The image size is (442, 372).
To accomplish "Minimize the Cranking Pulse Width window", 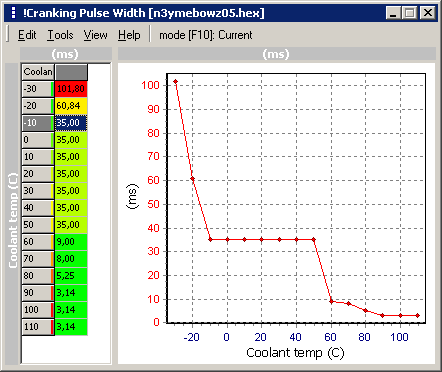I will [x=394, y=13].
